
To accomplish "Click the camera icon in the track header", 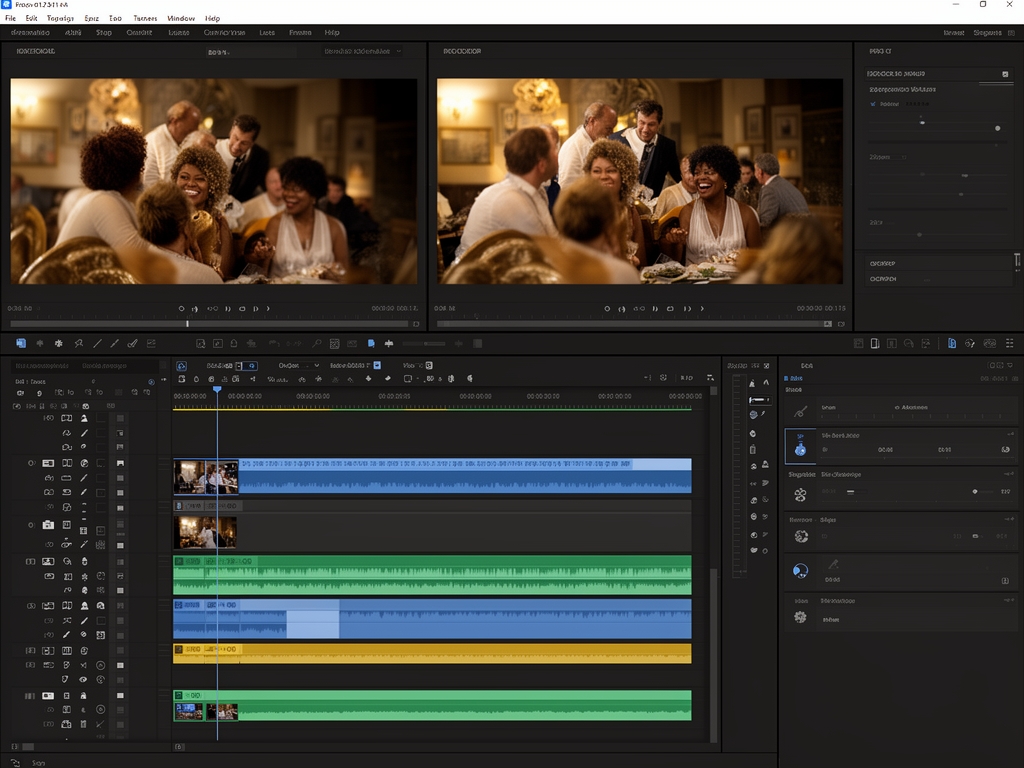I will tap(48, 525).
